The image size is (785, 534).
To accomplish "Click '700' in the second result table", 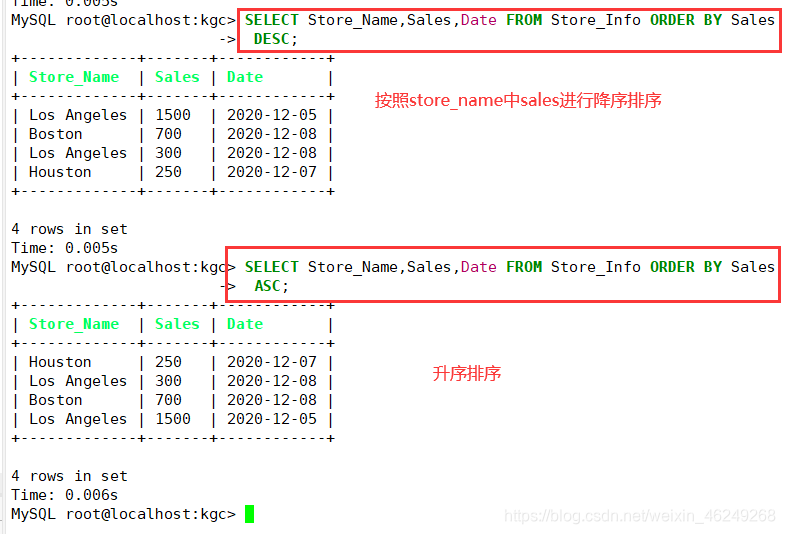I will pos(168,400).
